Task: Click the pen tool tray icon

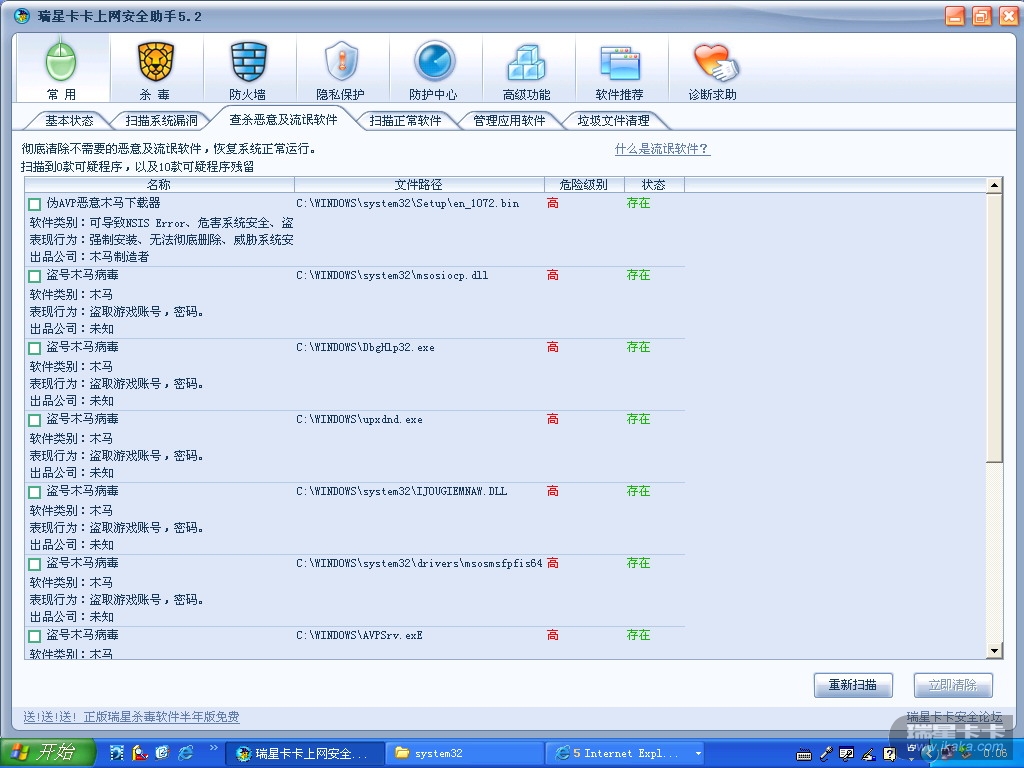Action: (x=868, y=754)
